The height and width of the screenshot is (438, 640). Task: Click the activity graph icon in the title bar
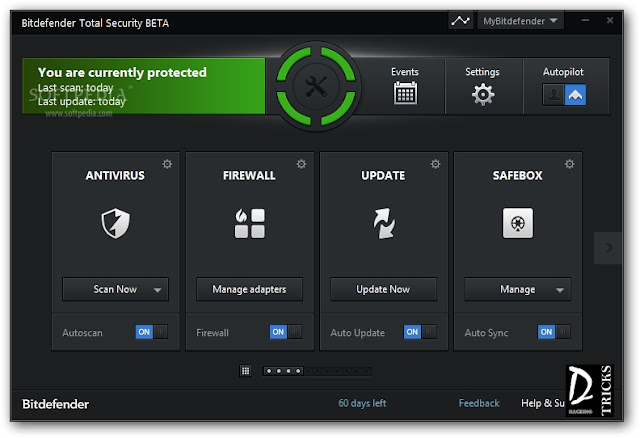pos(461,20)
